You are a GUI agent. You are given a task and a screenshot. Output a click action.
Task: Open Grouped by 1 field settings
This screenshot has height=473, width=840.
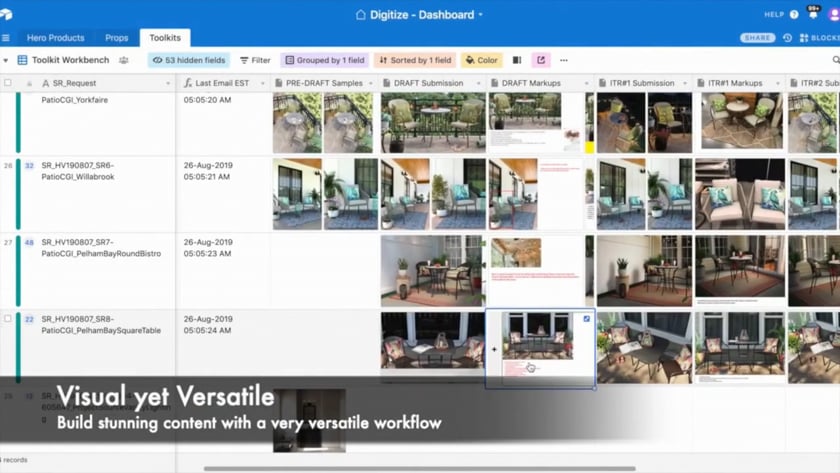[x=325, y=61]
